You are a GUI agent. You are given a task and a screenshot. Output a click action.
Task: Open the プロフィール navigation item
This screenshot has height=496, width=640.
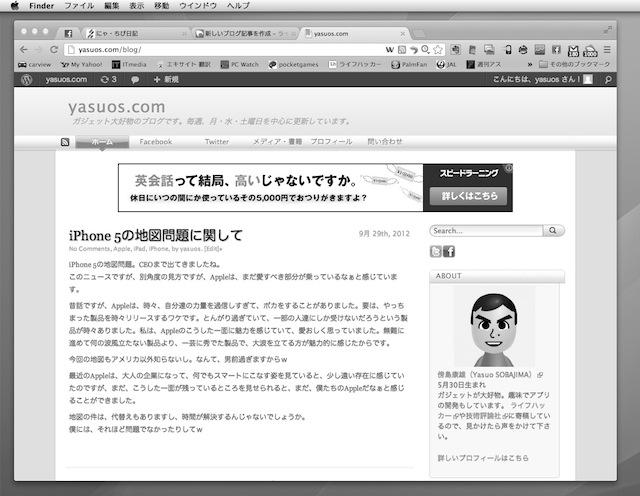pyautogui.click(x=331, y=142)
